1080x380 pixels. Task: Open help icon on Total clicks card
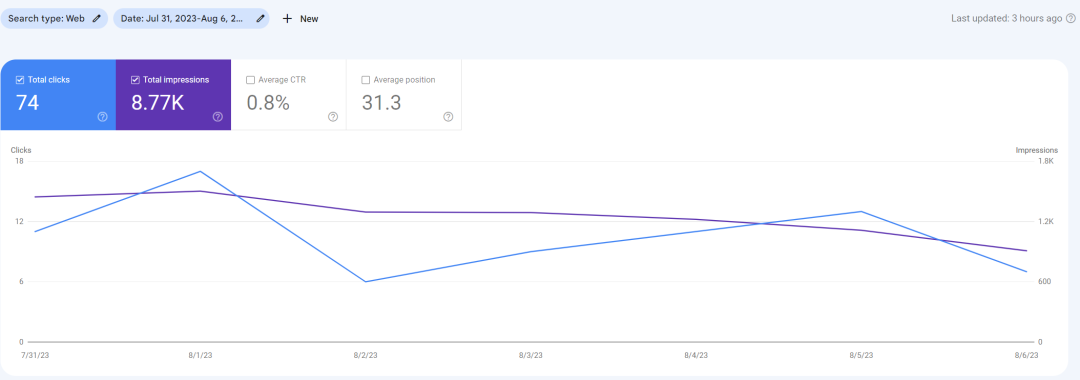[x=103, y=117]
